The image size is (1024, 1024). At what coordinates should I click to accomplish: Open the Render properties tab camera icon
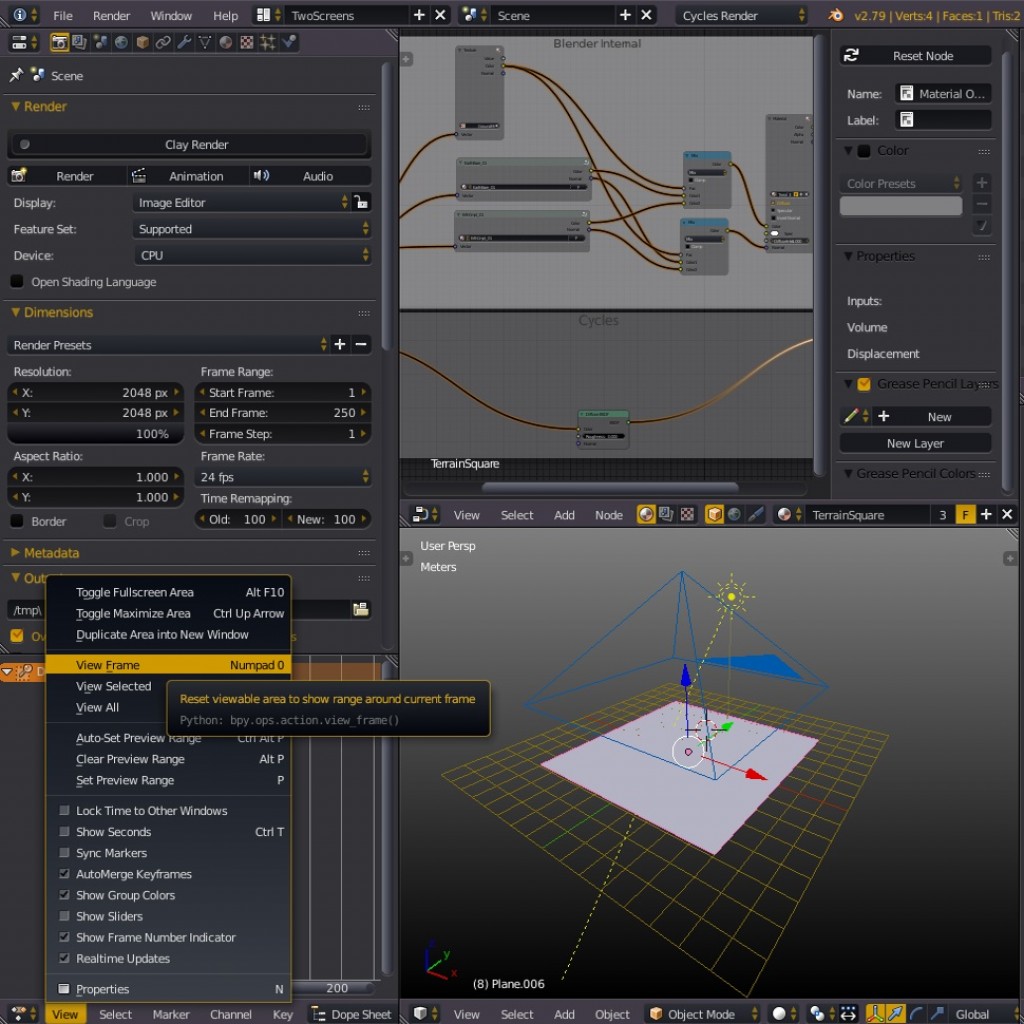(x=60, y=42)
